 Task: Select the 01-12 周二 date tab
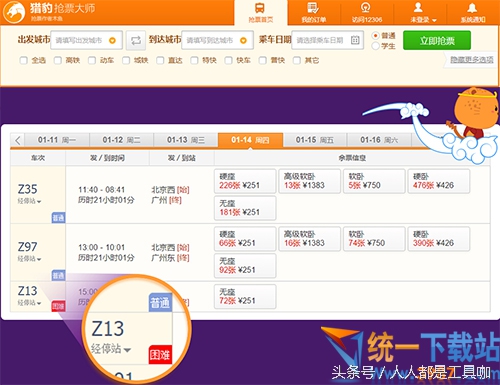click(x=121, y=140)
